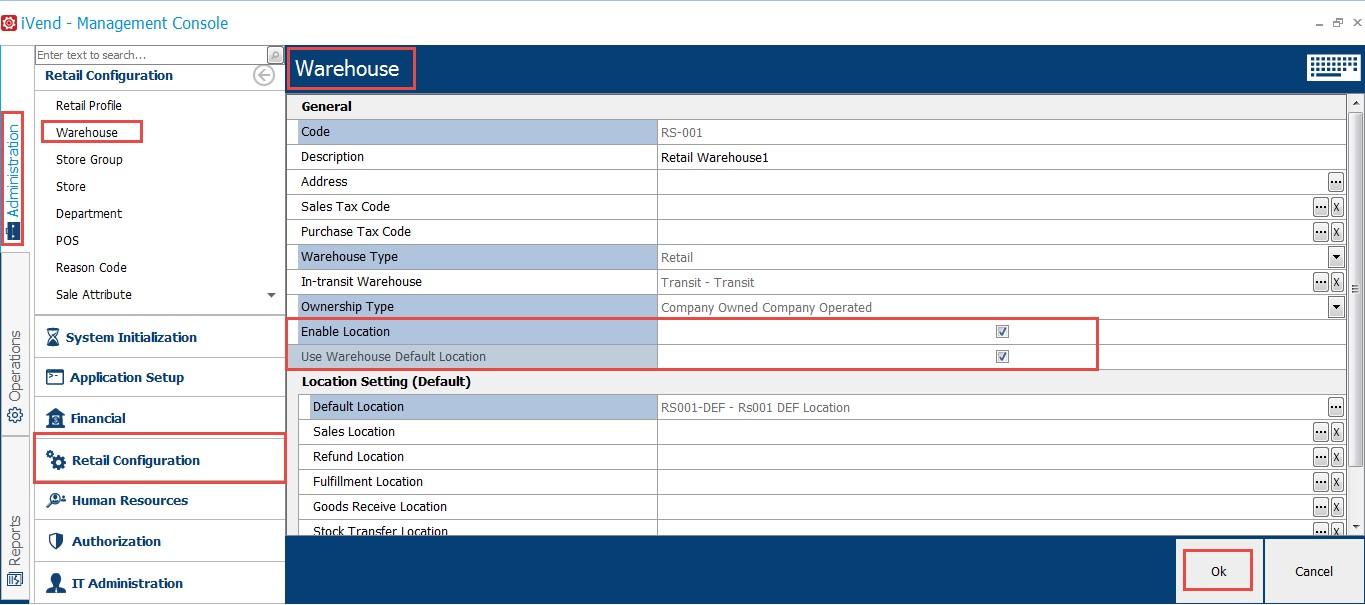
Task: Click 'Location Setting (Default)' section header
Action: point(386,382)
